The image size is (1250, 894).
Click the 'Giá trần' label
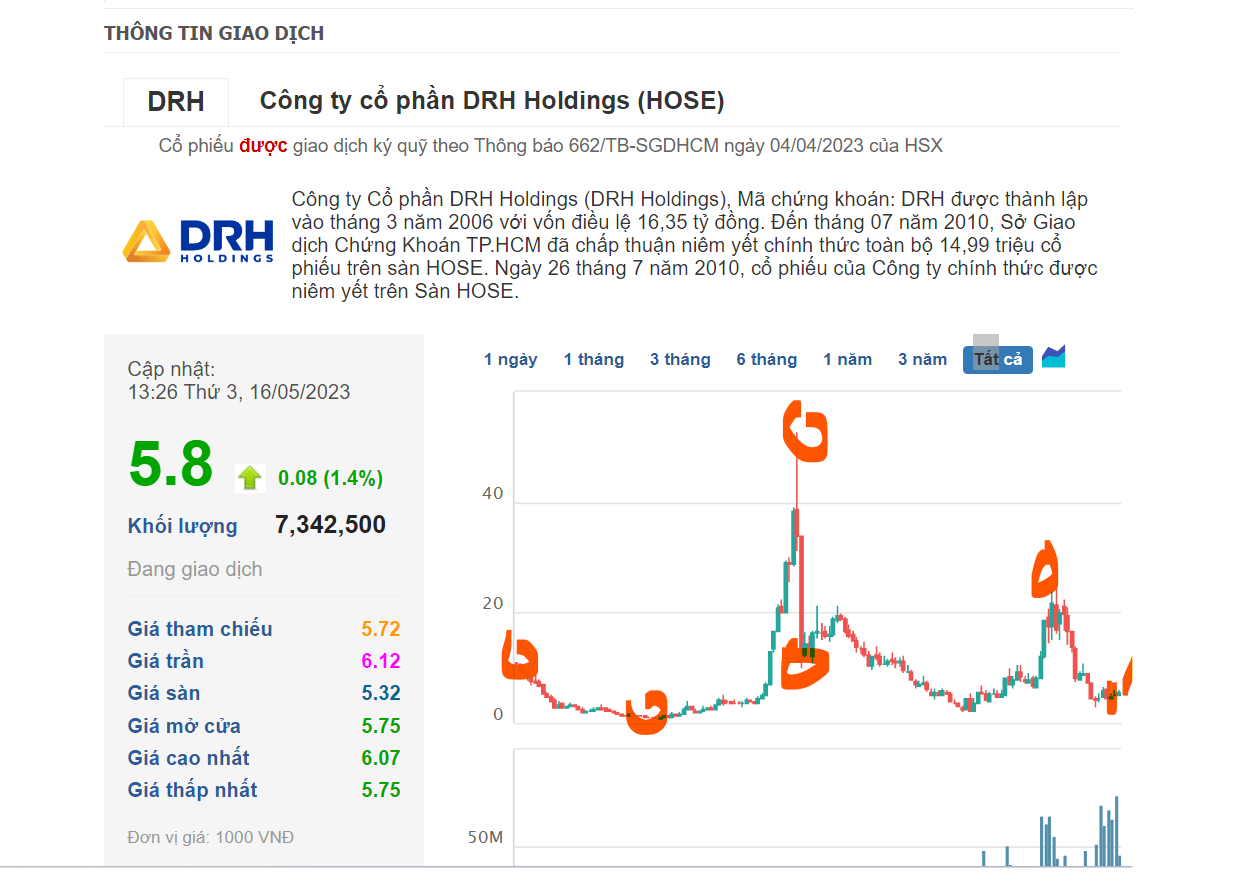[x=166, y=661]
